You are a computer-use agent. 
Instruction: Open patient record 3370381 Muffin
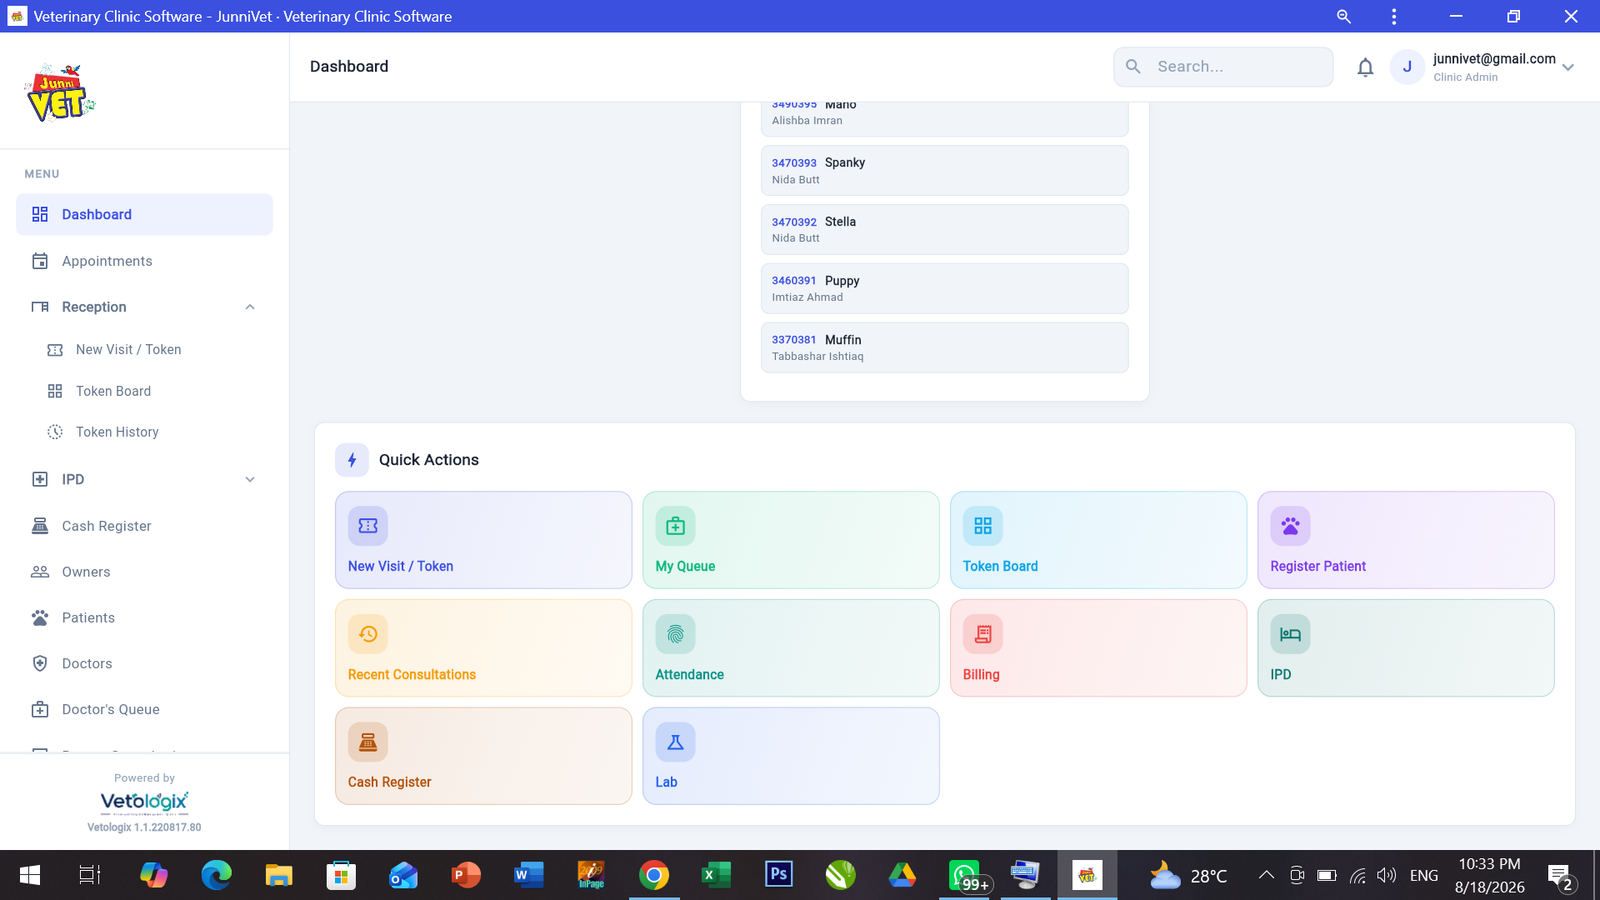945,348
